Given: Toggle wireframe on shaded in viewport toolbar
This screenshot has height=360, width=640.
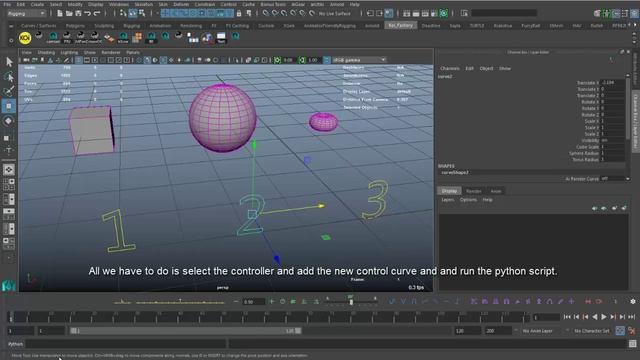Looking at the screenshot, I should (x=163, y=60).
